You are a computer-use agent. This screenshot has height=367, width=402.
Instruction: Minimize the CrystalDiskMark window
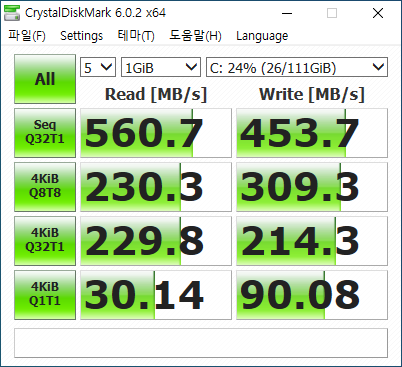pos(287,13)
